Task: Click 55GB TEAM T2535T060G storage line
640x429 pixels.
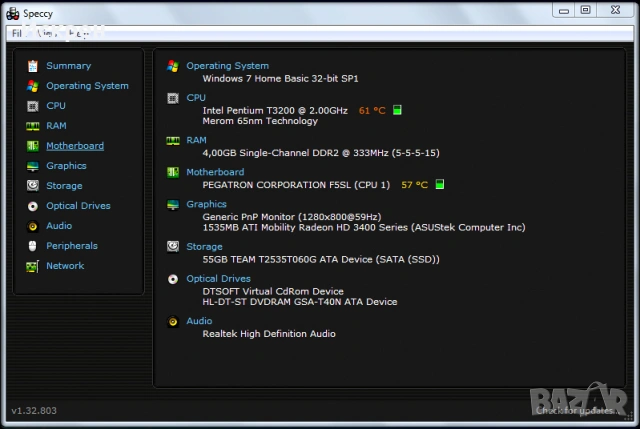Action: (x=321, y=259)
